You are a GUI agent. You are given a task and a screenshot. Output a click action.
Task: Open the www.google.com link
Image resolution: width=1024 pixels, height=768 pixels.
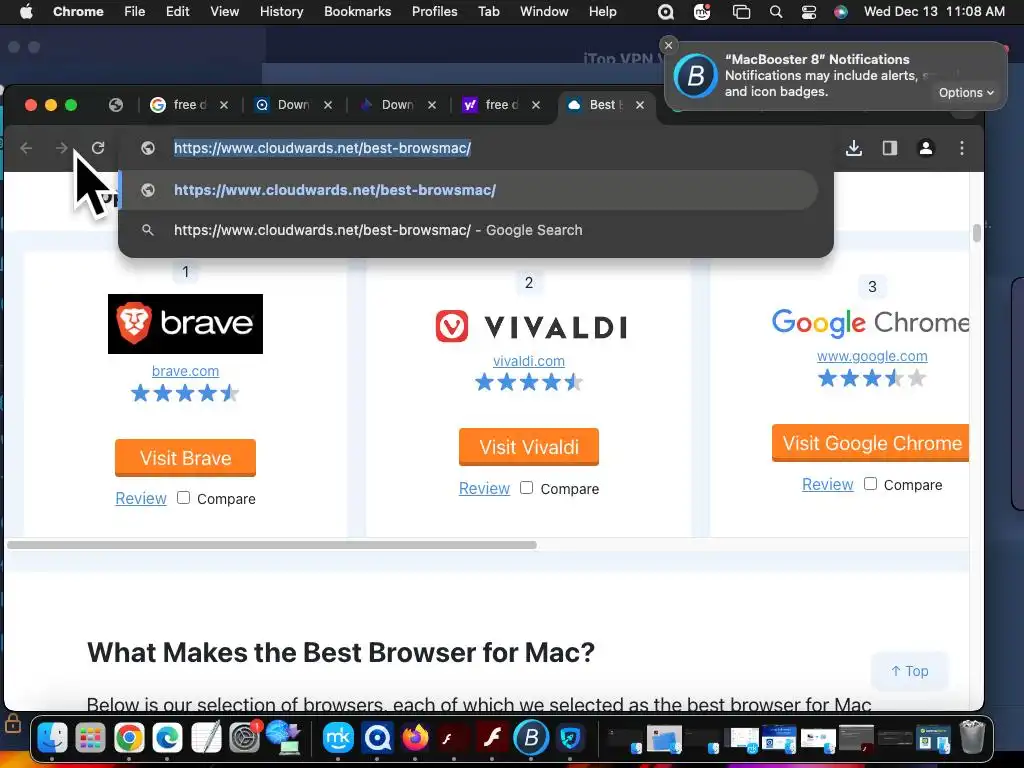[872, 356]
